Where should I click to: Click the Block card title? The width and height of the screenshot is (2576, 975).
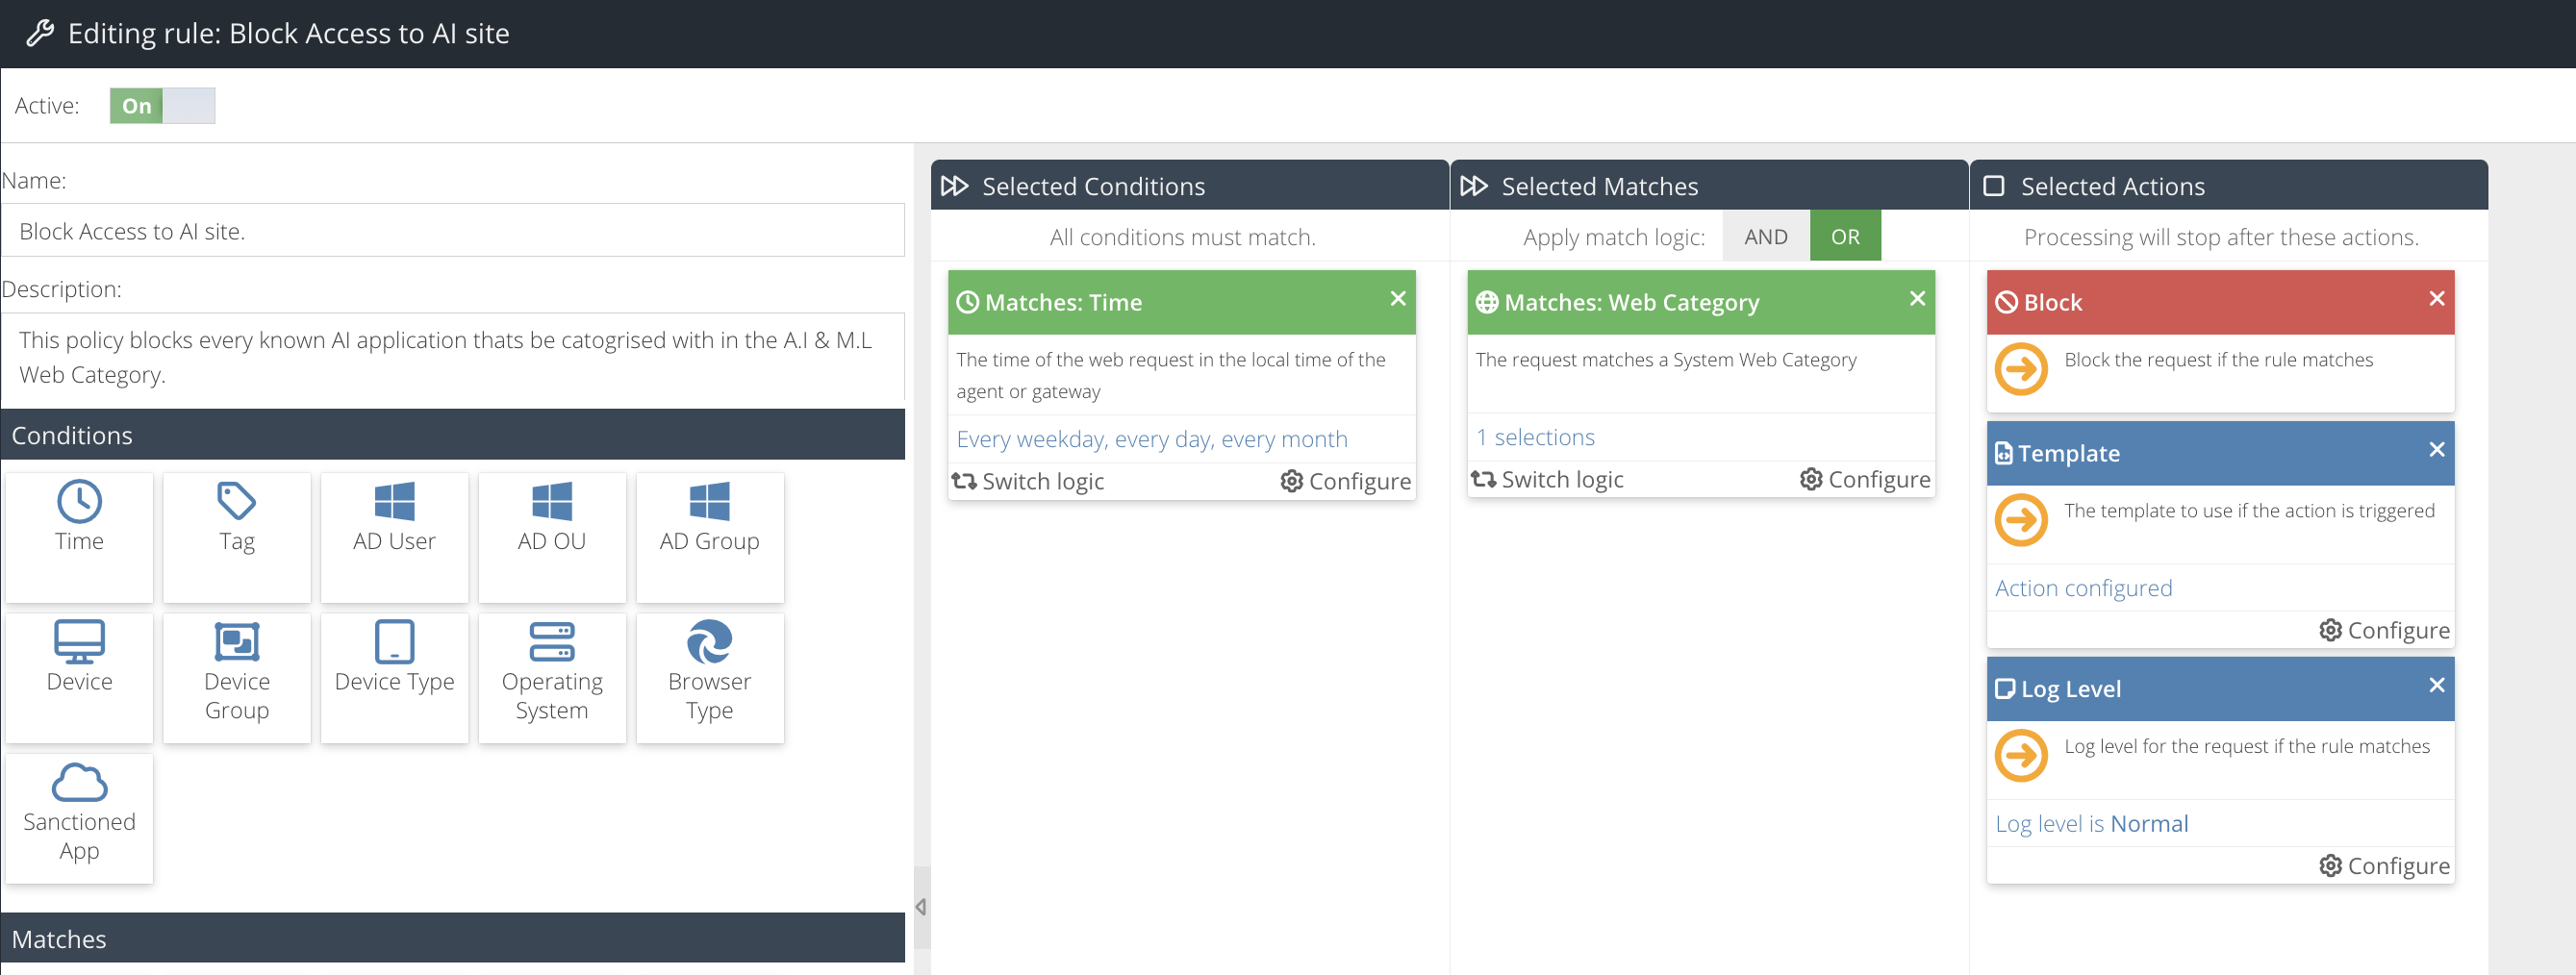click(x=2052, y=302)
